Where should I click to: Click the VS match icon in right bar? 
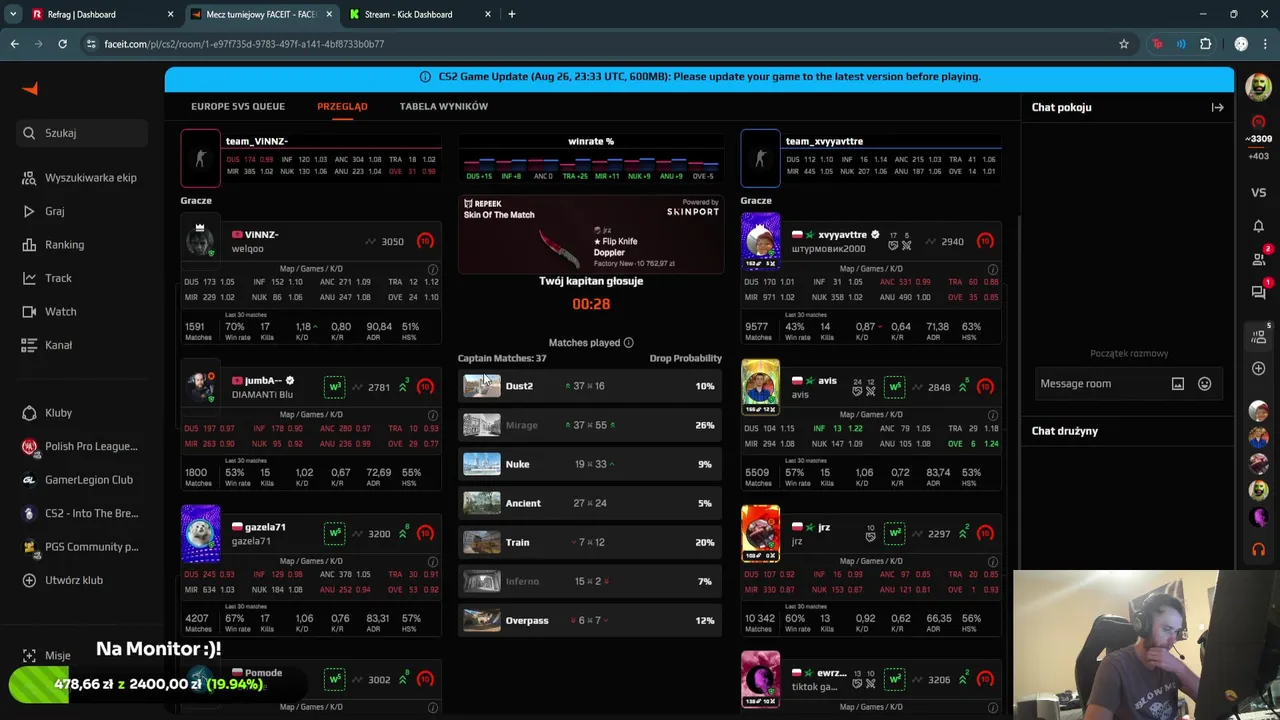pyautogui.click(x=1258, y=193)
